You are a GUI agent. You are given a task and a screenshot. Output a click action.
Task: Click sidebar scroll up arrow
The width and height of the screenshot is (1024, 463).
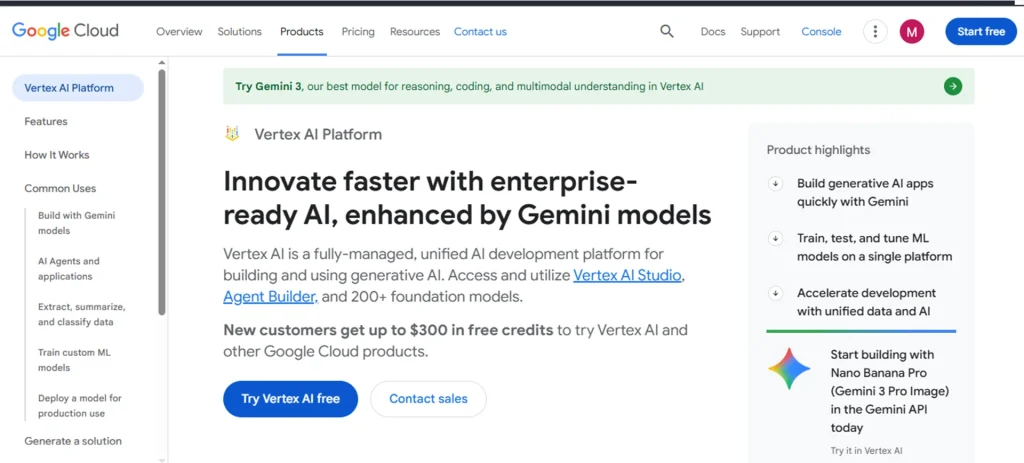[x=162, y=63]
